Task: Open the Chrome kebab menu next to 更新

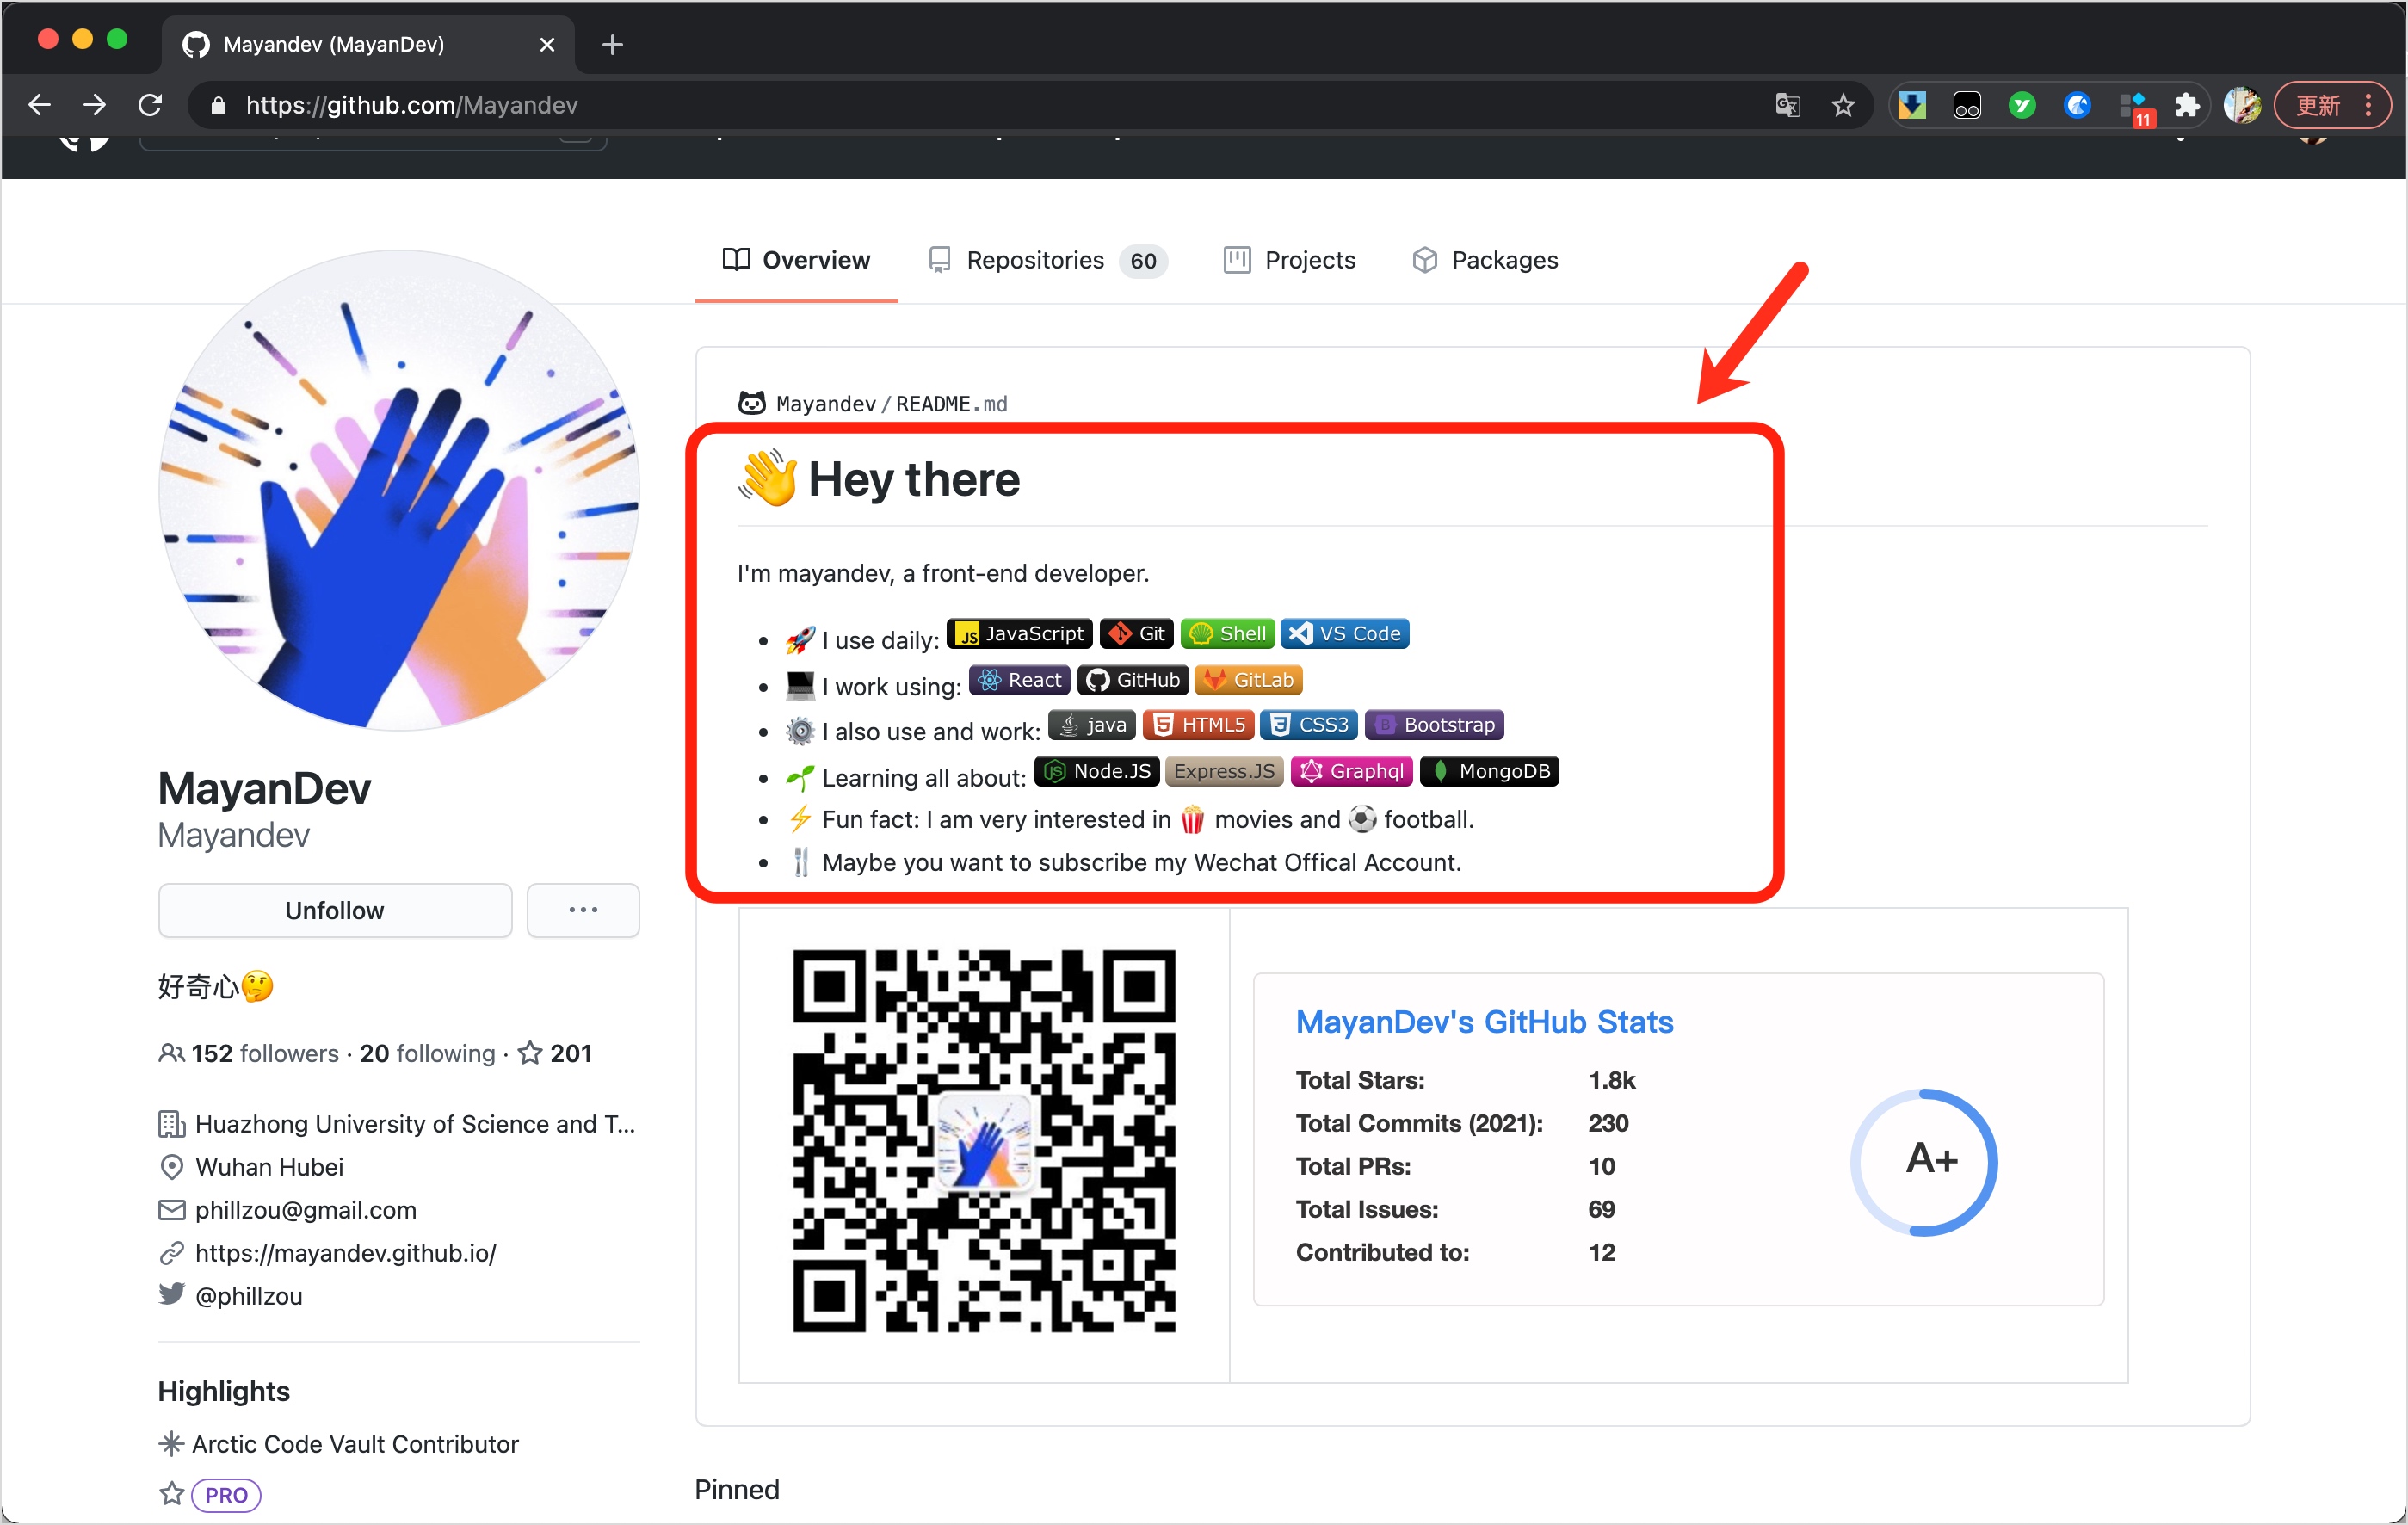Action: pos(2368,105)
